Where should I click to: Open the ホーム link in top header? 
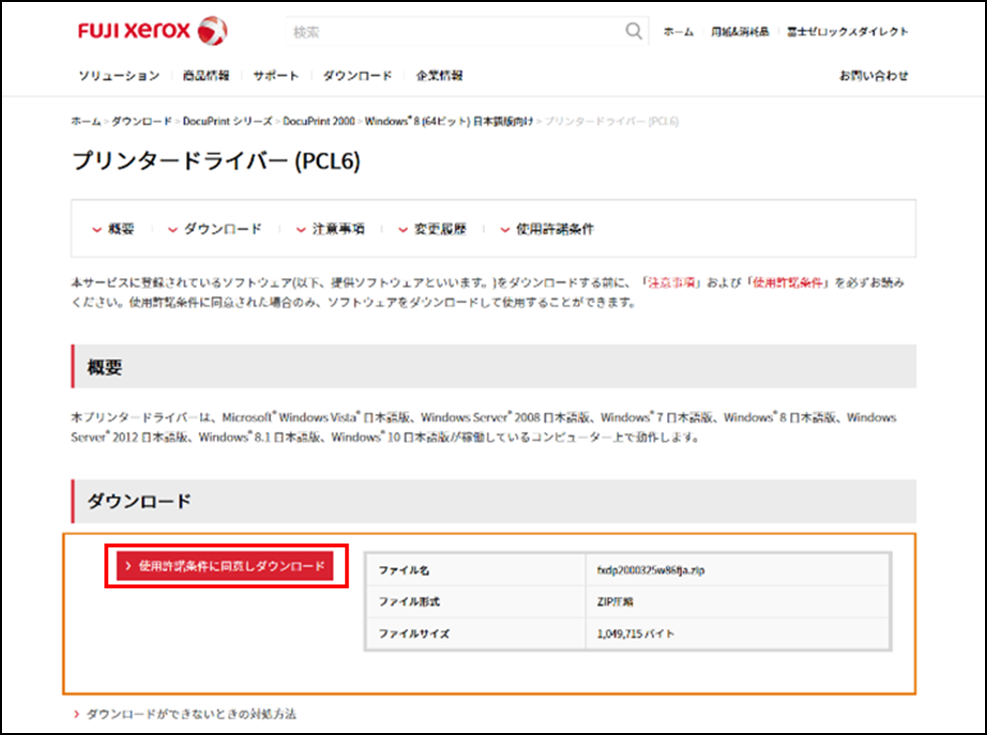coord(678,31)
